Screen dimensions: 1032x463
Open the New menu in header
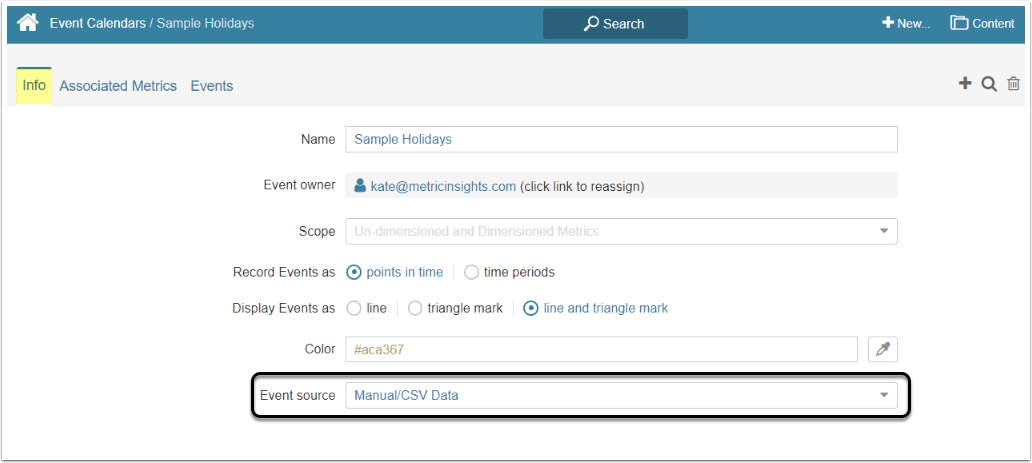point(906,23)
